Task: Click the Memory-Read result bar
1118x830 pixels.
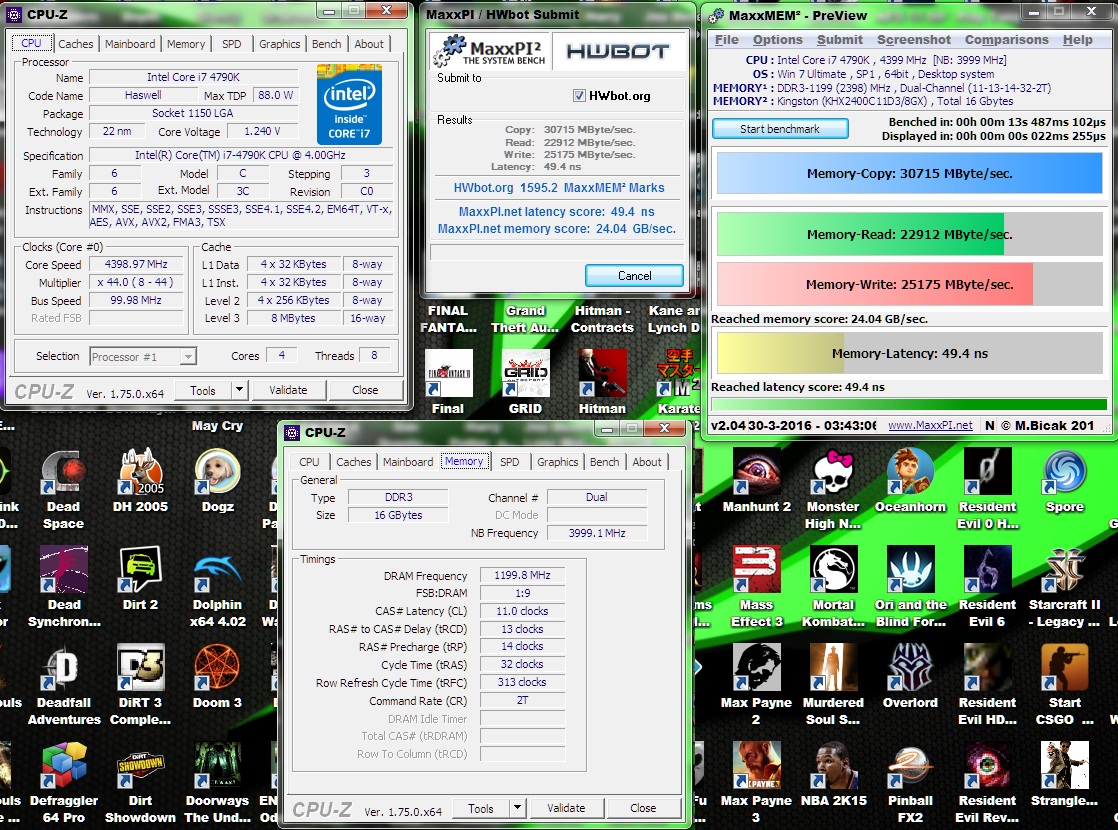Action: coord(910,235)
